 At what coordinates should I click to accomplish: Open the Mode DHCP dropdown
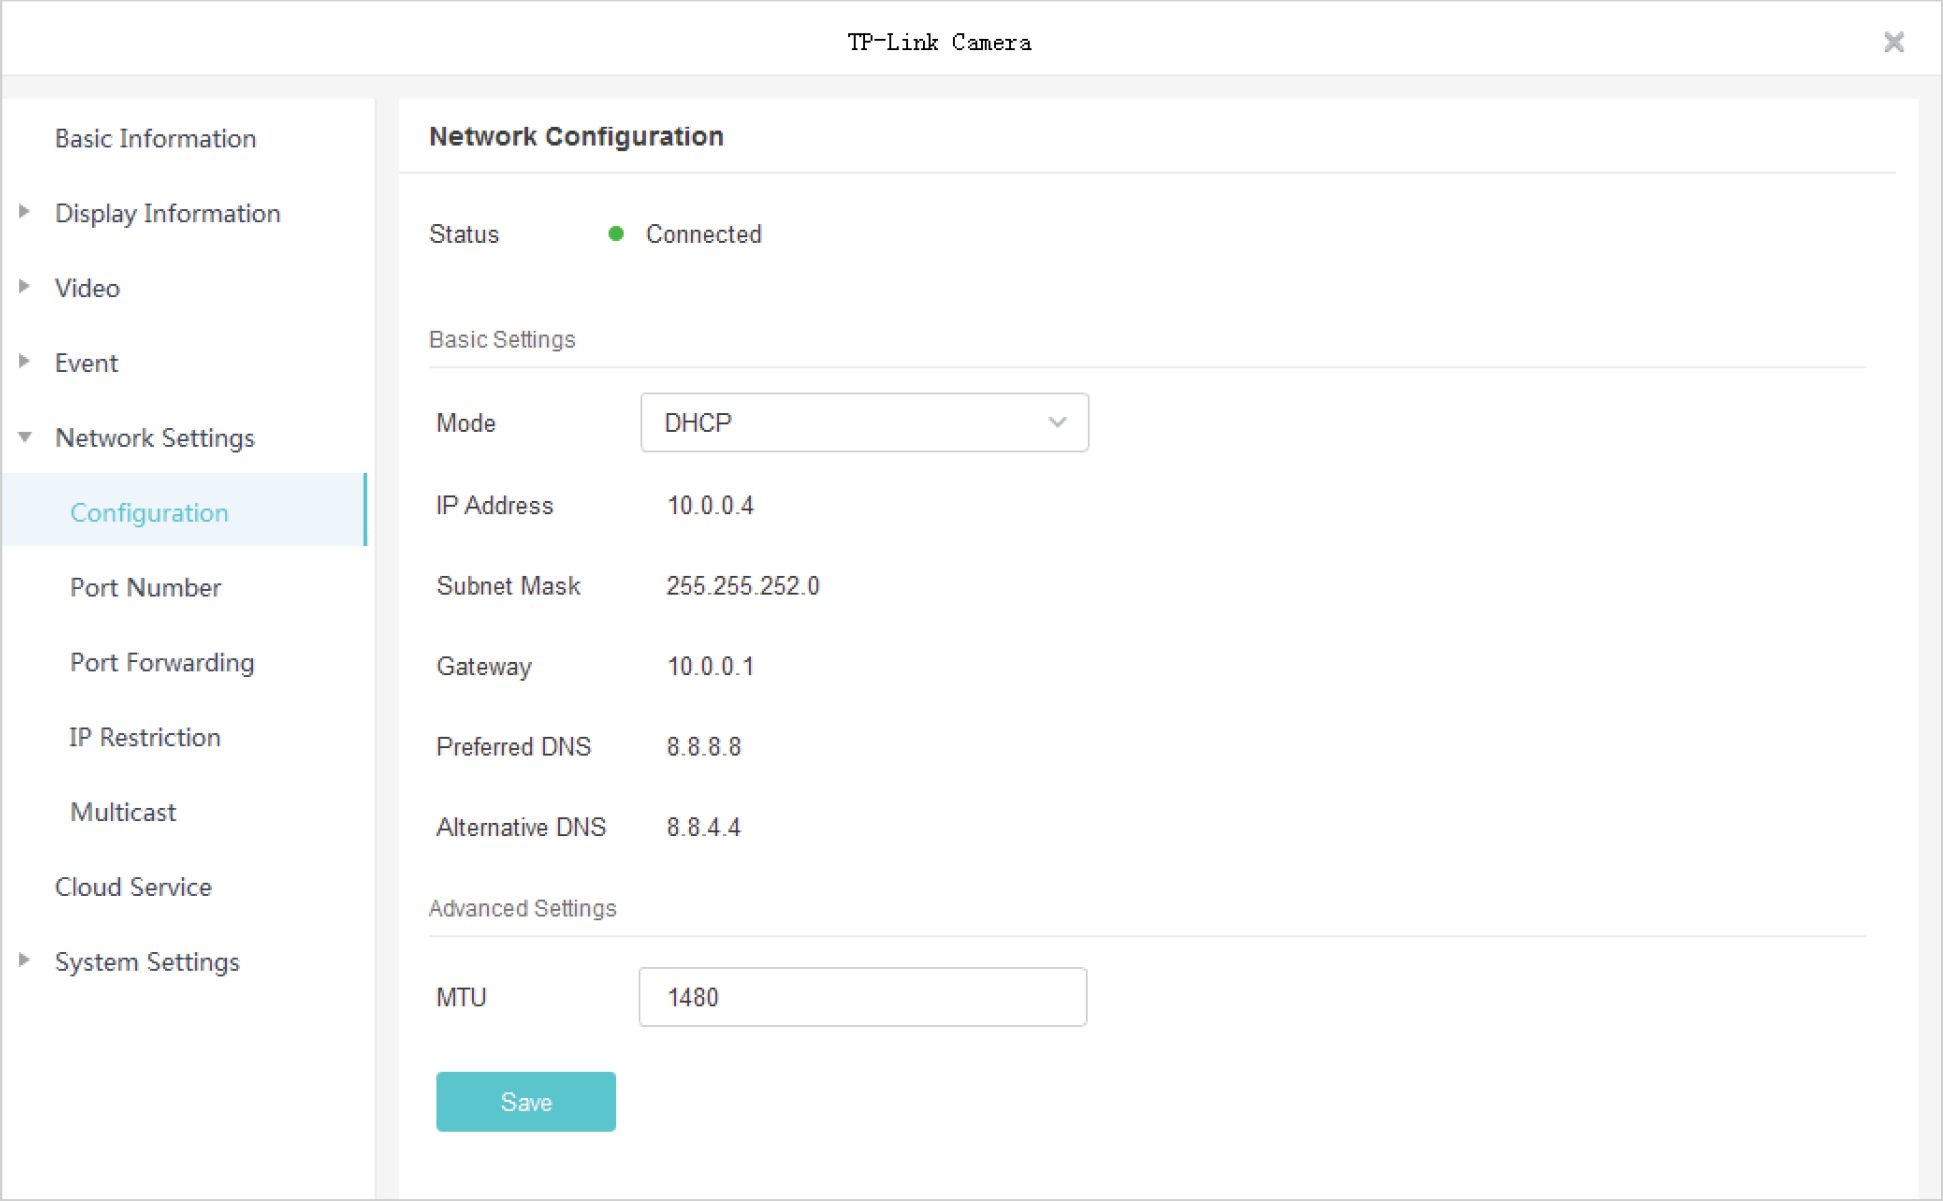pos(863,423)
